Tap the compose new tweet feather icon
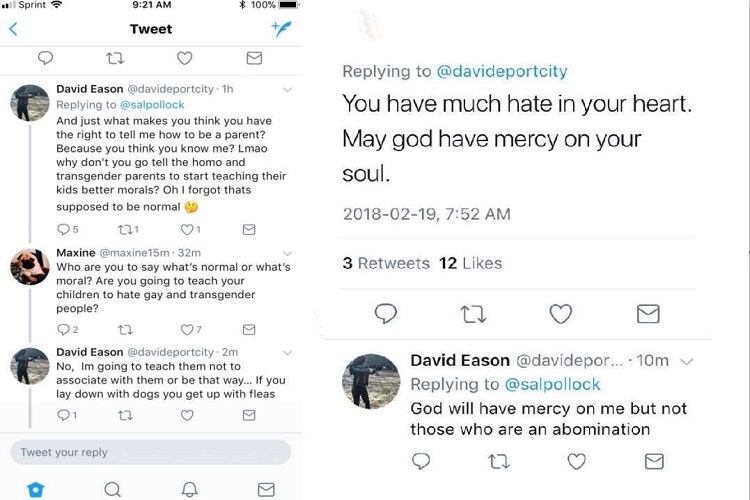The width and height of the screenshot is (750, 500). (281, 29)
